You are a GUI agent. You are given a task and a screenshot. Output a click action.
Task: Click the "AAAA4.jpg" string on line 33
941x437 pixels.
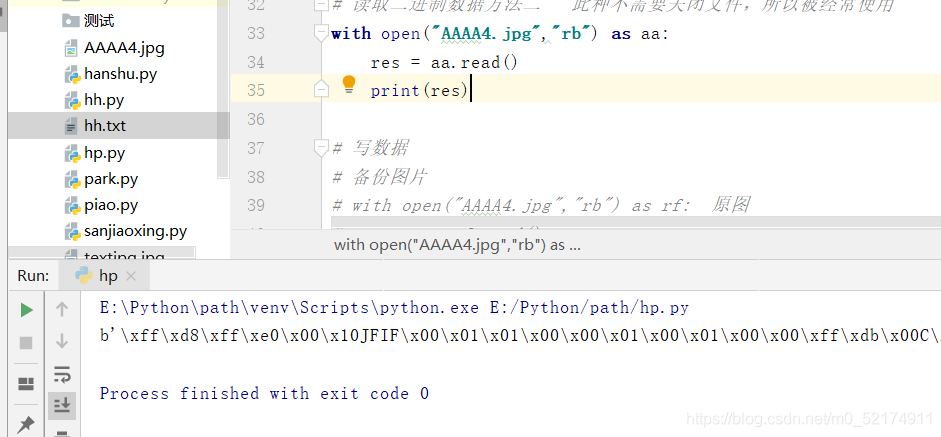coord(487,34)
